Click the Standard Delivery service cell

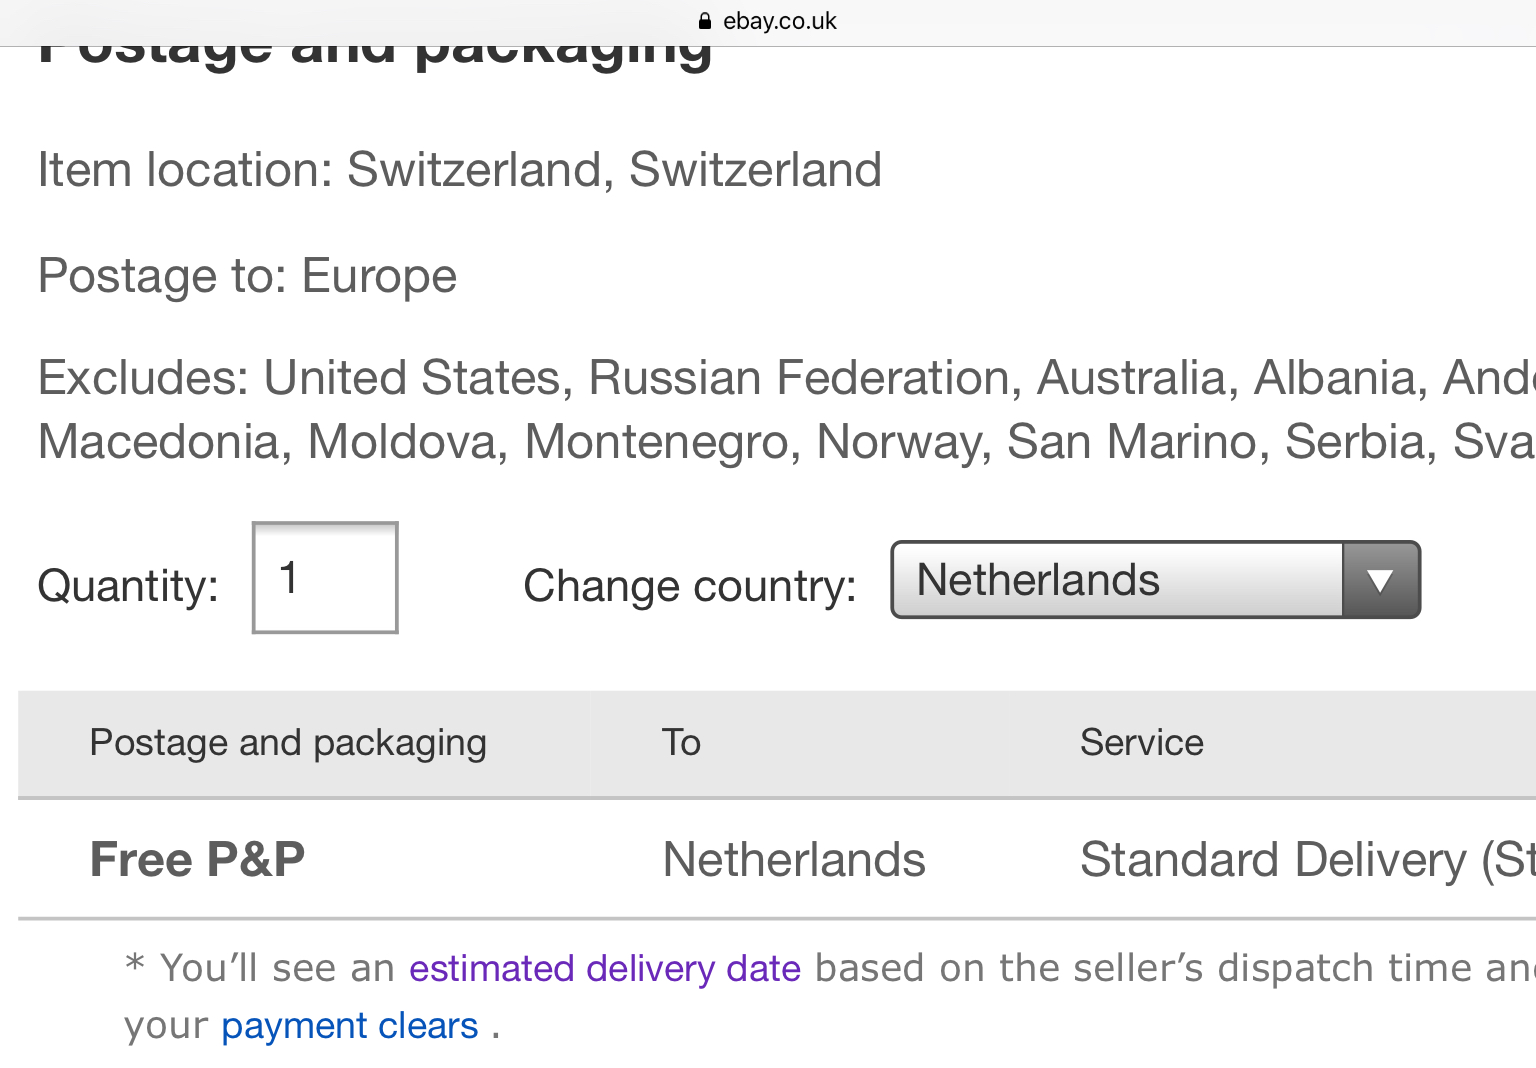[1308, 860]
